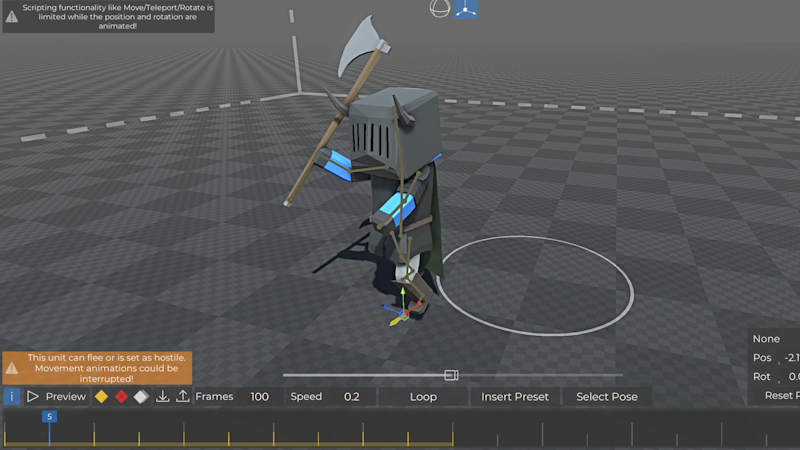Click the Preview play button
Screen dimensions: 800x450
pos(56,397)
